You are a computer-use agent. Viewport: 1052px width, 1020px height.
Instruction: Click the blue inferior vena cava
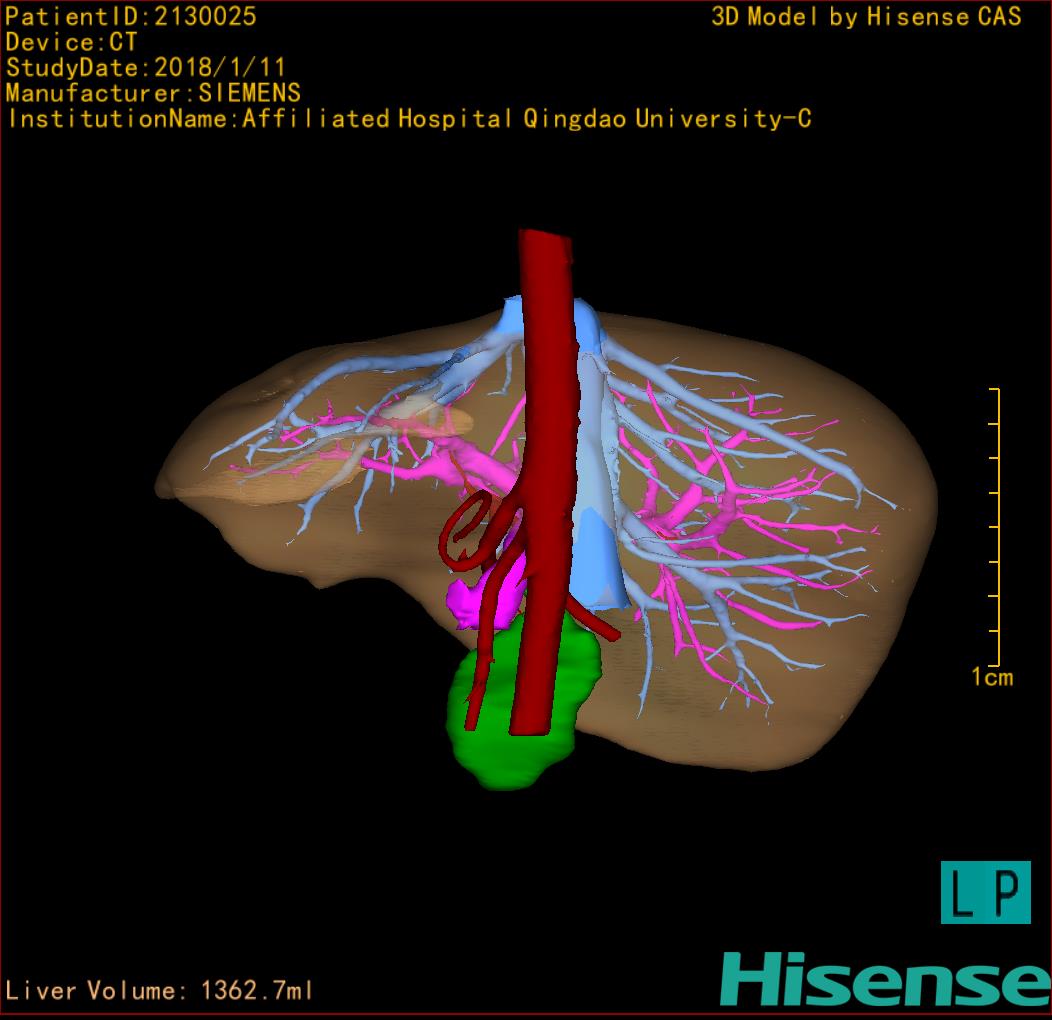(x=600, y=560)
